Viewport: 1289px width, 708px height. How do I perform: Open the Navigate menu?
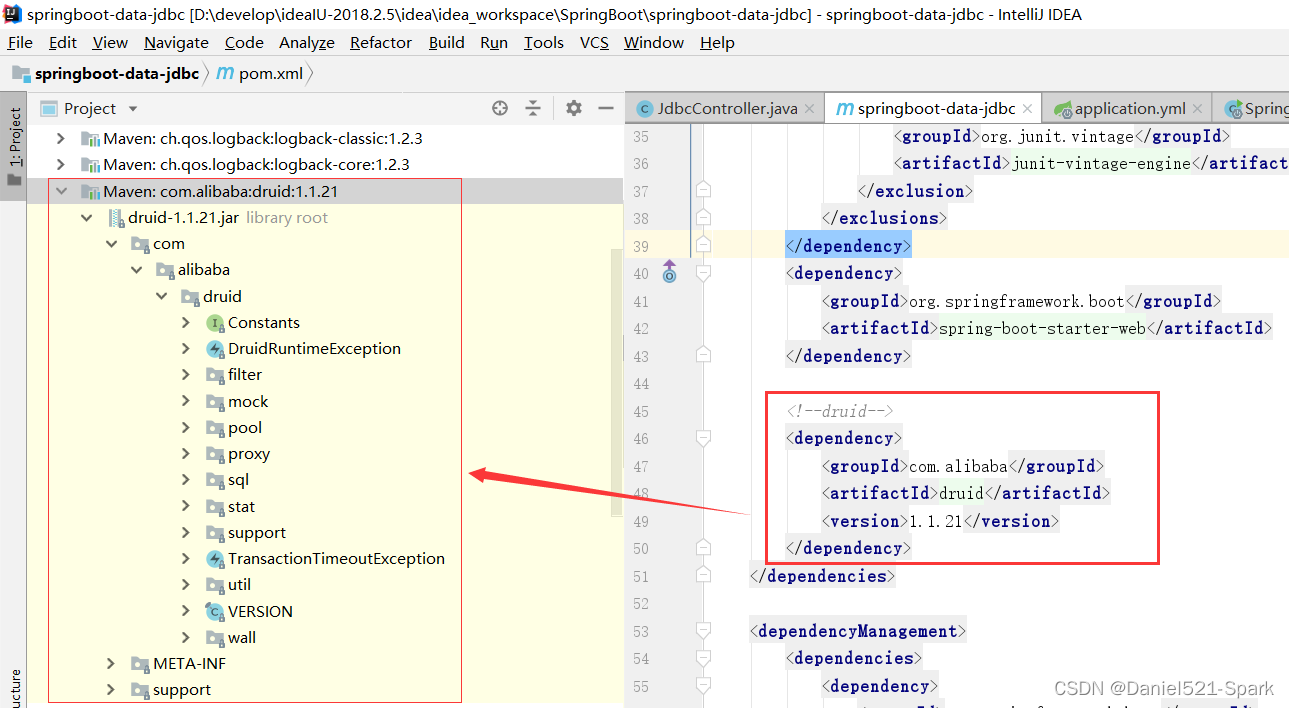(176, 42)
